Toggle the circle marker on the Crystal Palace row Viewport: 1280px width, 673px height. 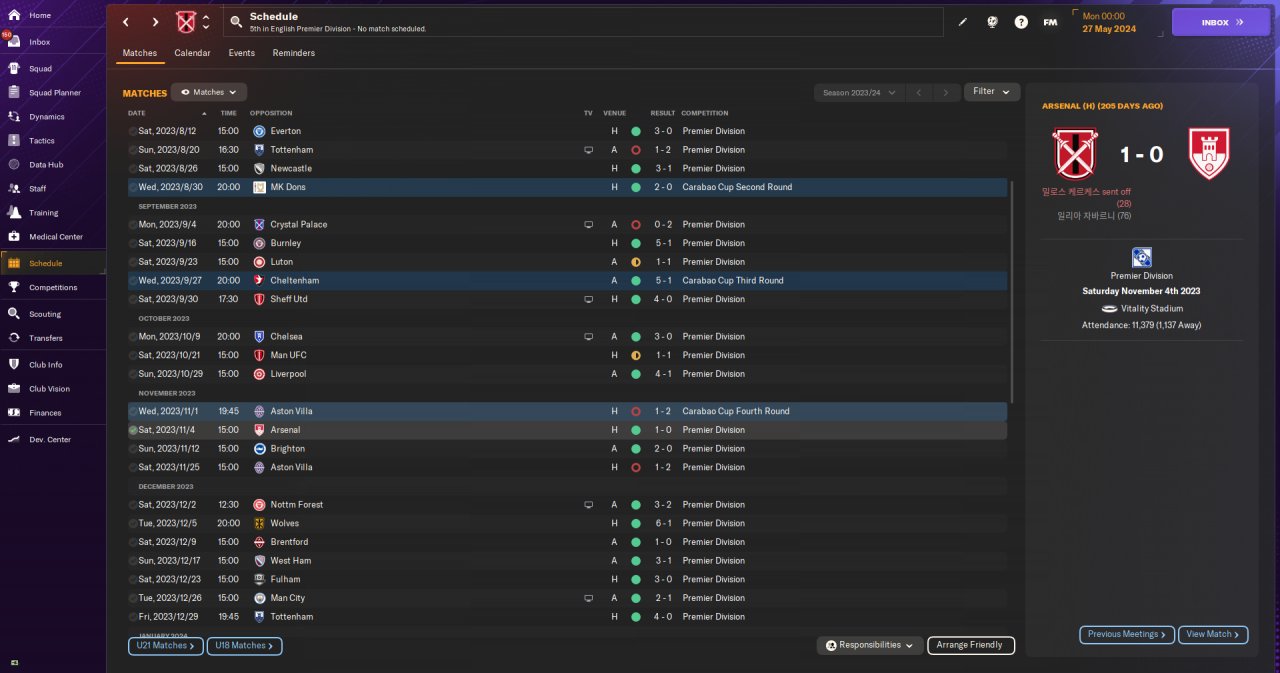pos(133,225)
